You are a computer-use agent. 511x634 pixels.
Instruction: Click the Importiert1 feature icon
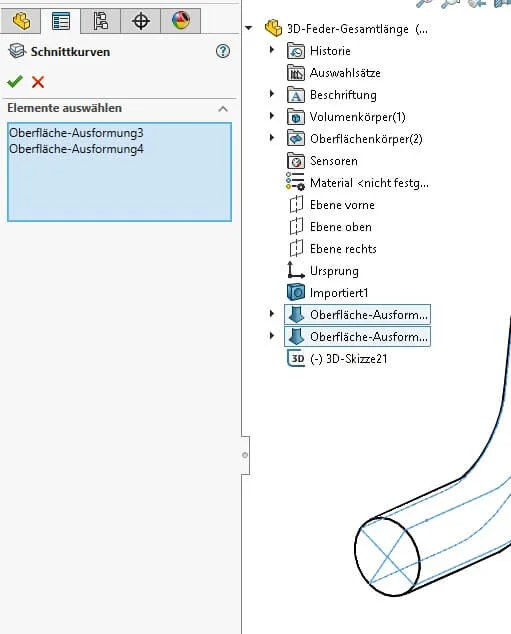coord(296,292)
